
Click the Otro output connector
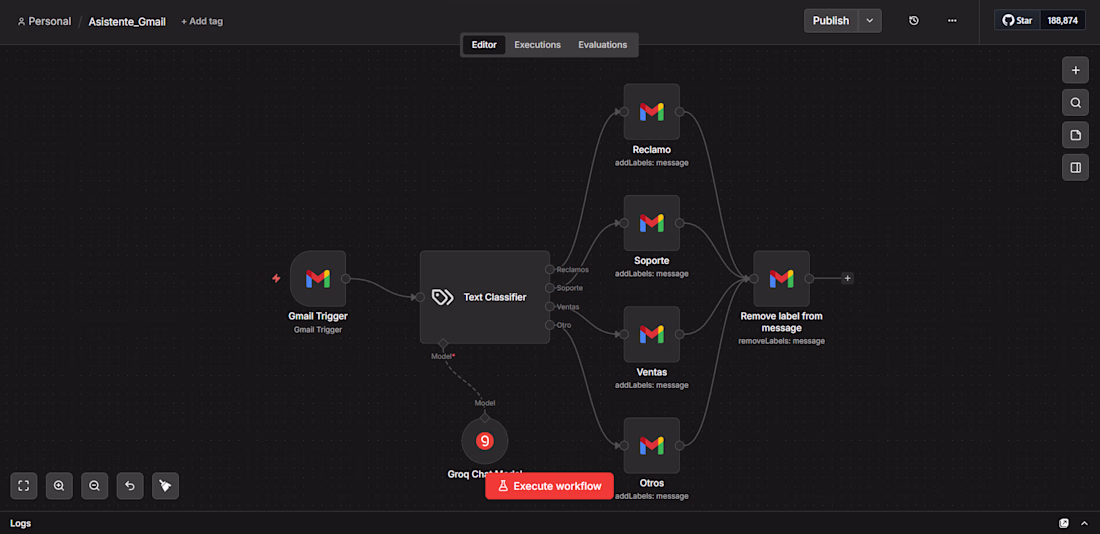549,325
